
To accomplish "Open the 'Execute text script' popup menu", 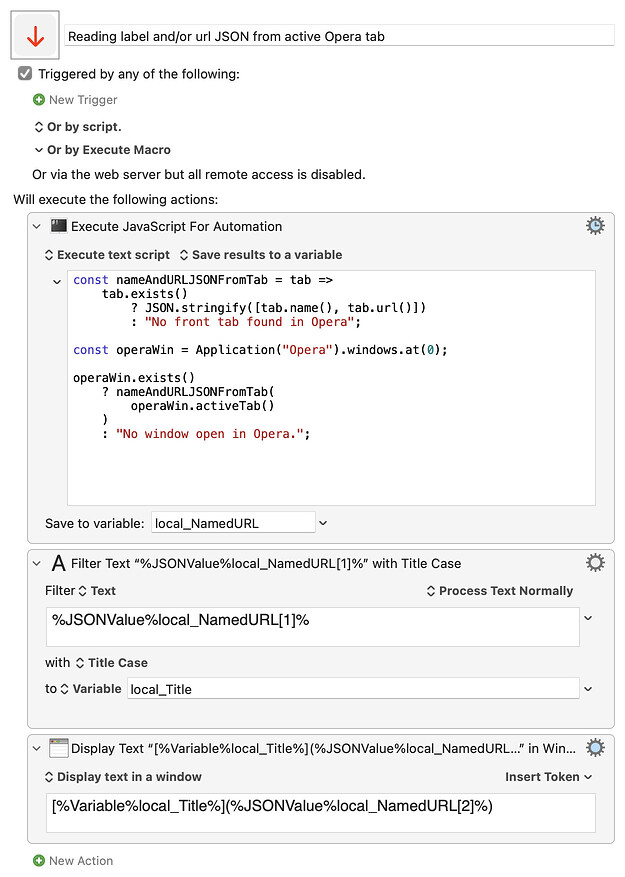I will (x=107, y=255).
